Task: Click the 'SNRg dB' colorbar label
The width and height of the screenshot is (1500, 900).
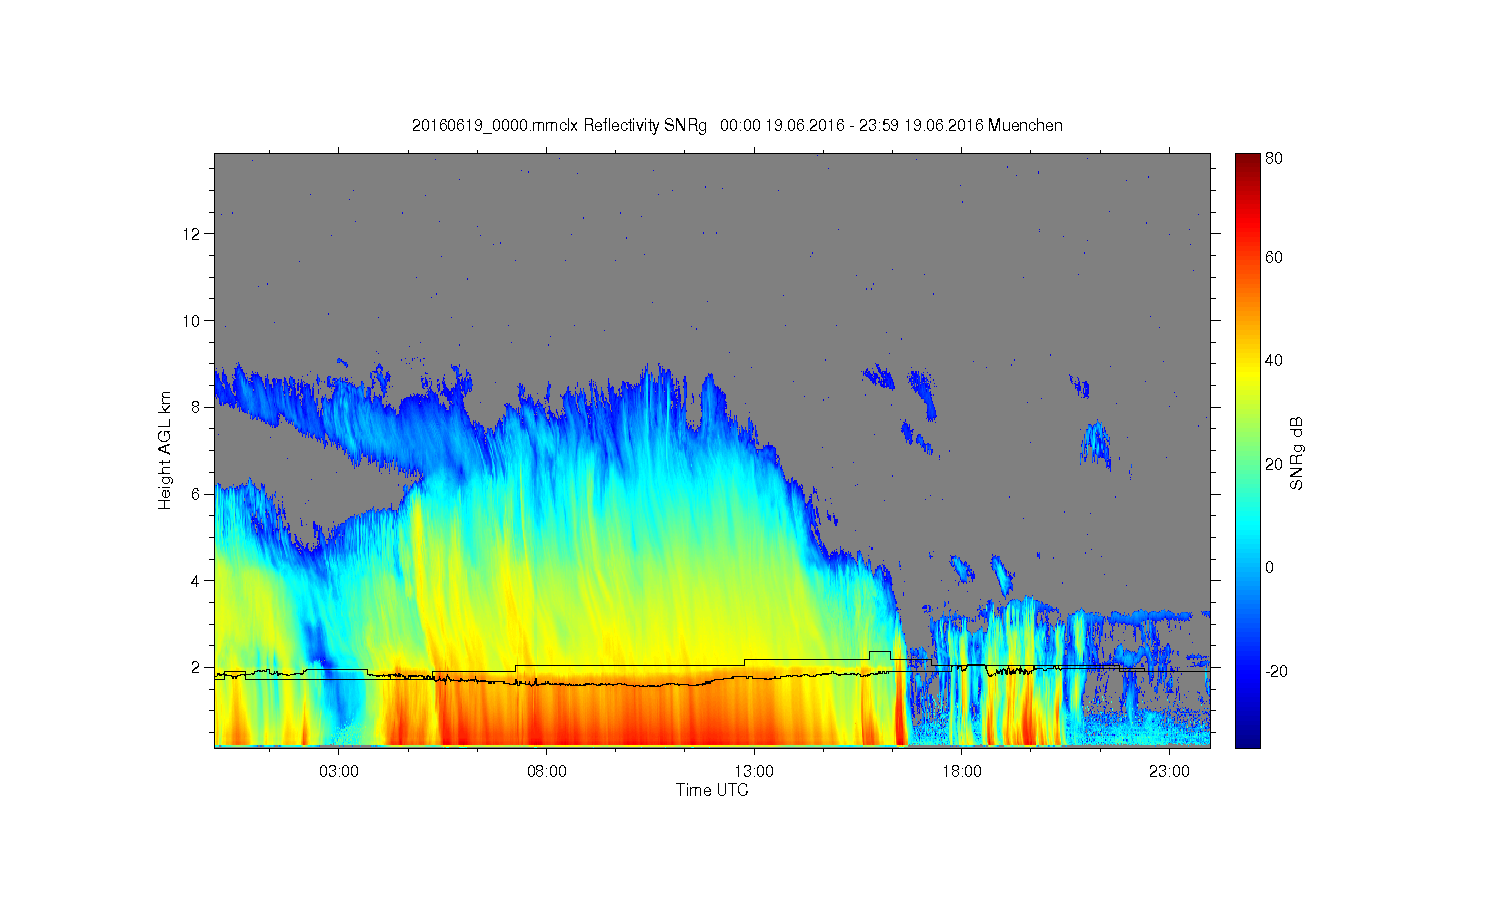Action: 1296,453
